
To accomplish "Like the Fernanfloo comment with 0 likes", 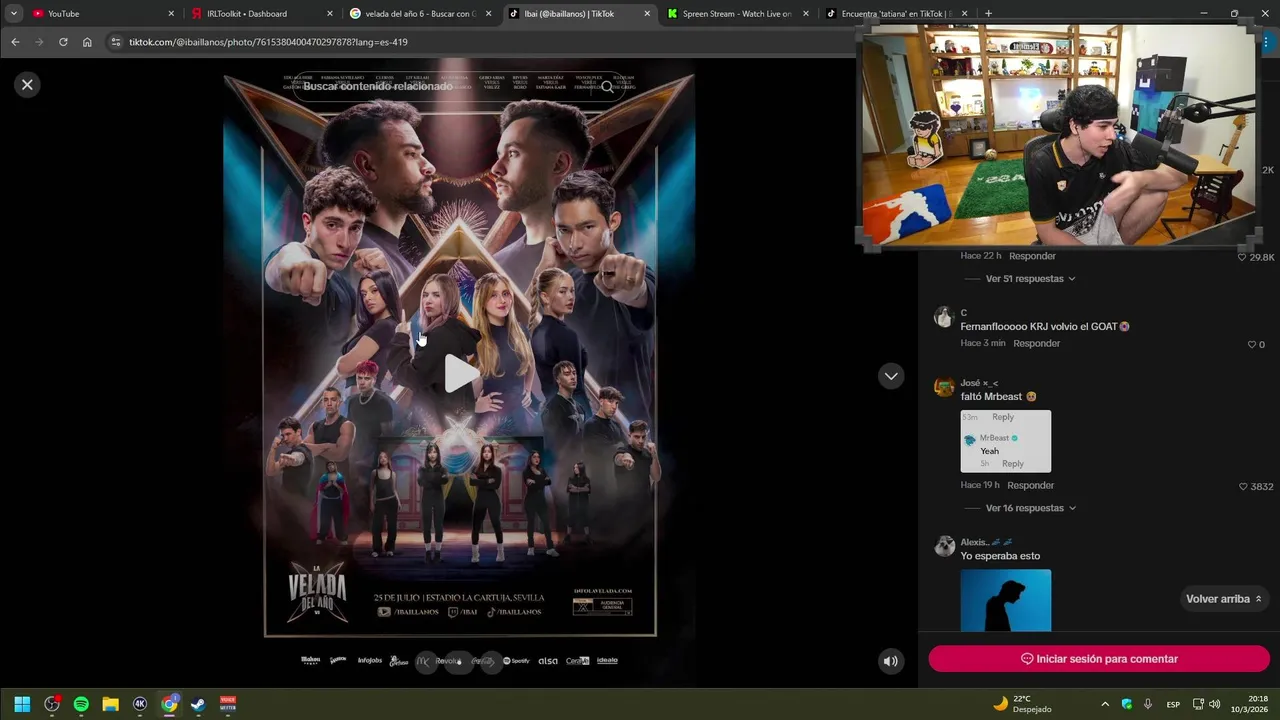I will [1251, 345].
